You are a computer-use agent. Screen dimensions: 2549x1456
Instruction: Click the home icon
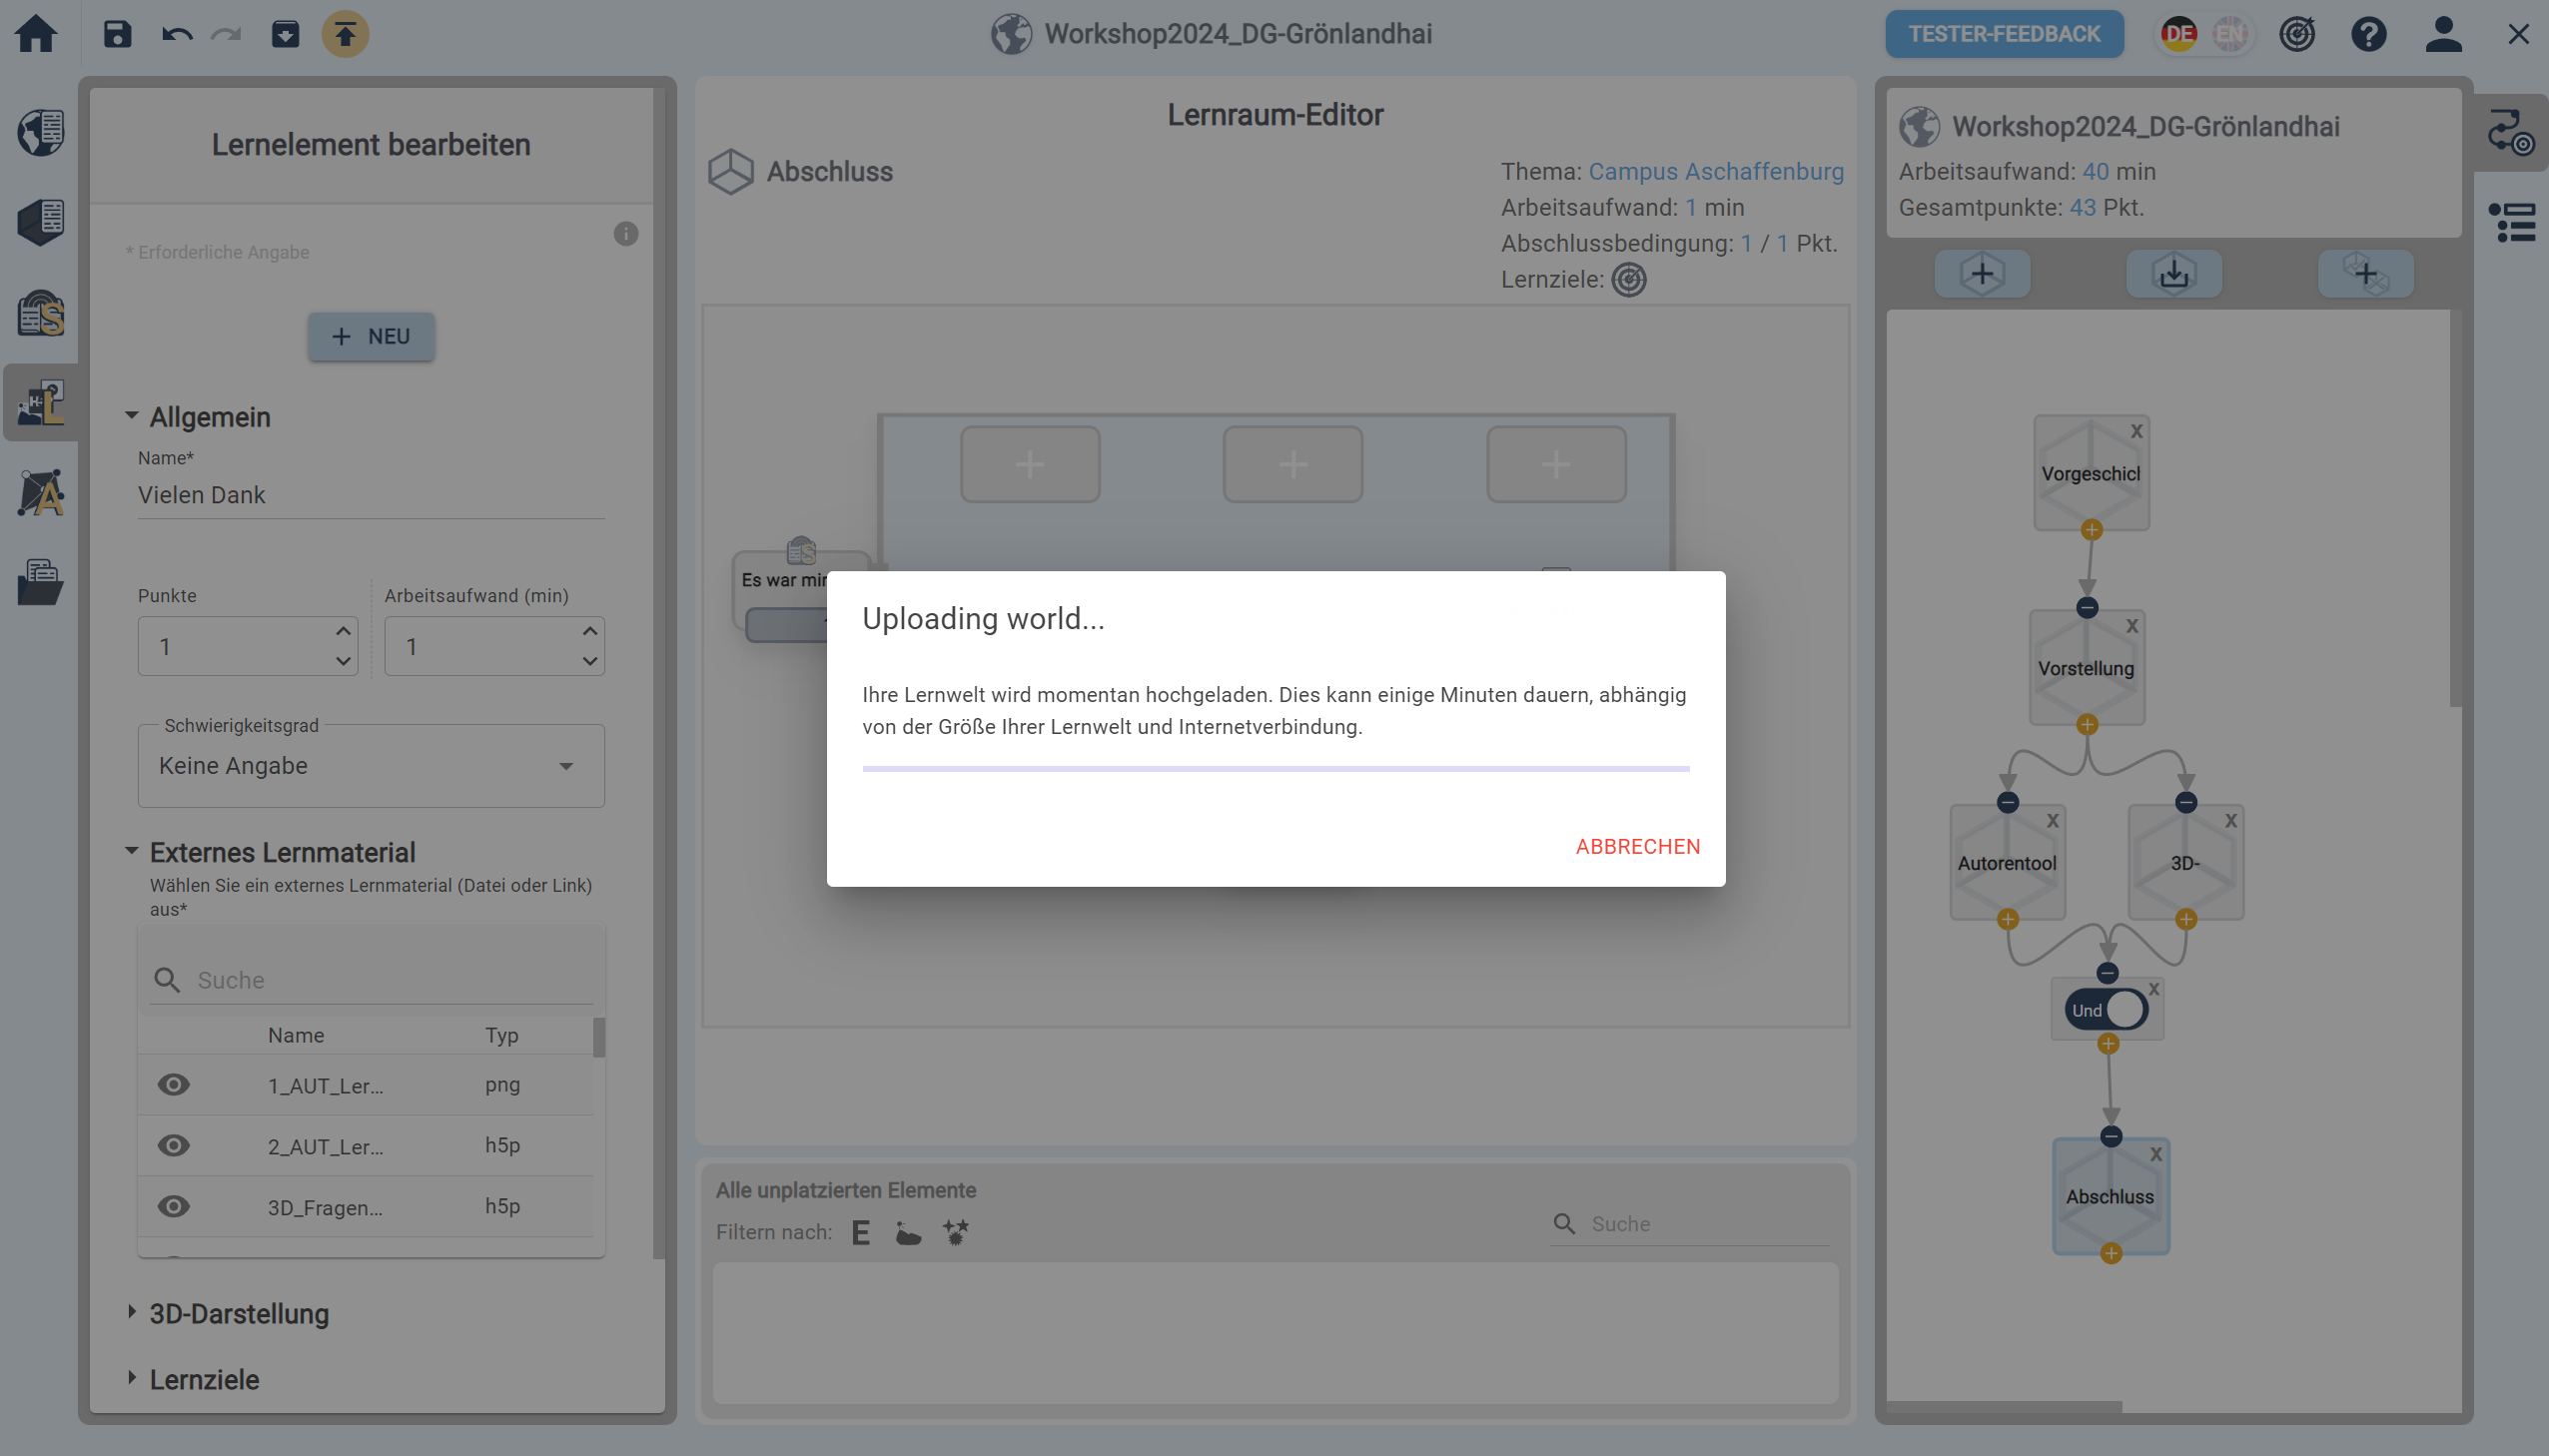pyautogui.click(x=36, y=34)
